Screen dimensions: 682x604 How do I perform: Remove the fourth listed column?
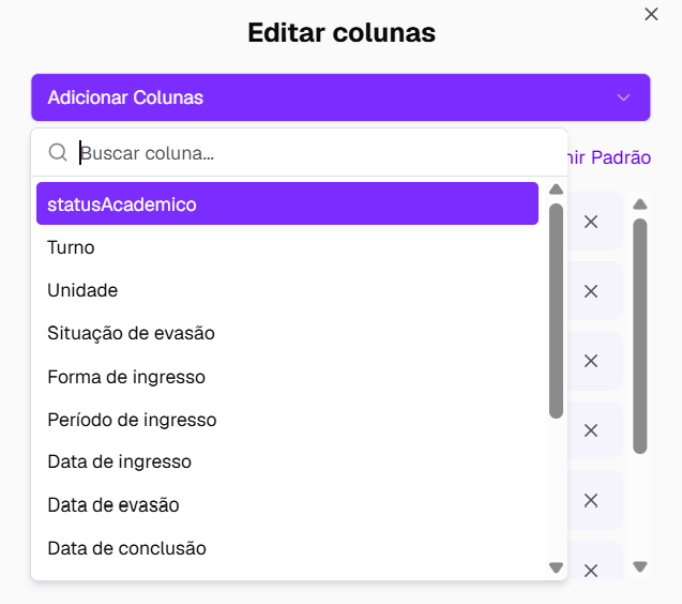(x=591, y=430)
